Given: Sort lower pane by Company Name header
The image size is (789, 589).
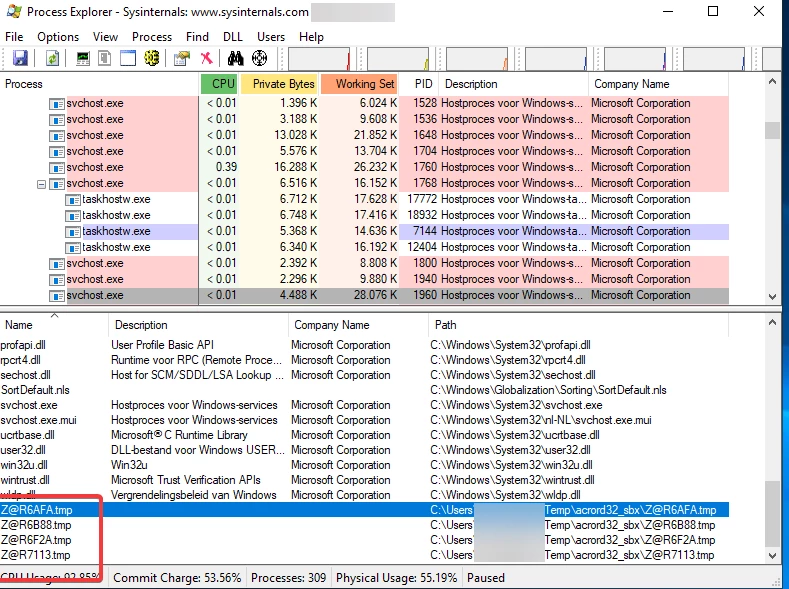Looking at the screenshot, I should pyautogui.click(x=358, y=325).
